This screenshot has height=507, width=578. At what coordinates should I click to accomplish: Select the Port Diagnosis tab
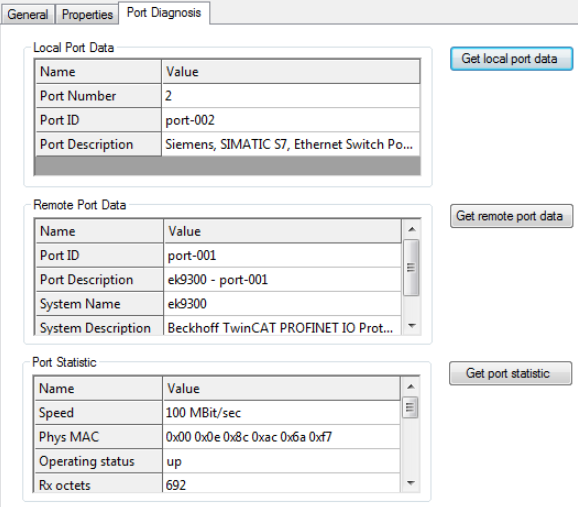point(164,13)
